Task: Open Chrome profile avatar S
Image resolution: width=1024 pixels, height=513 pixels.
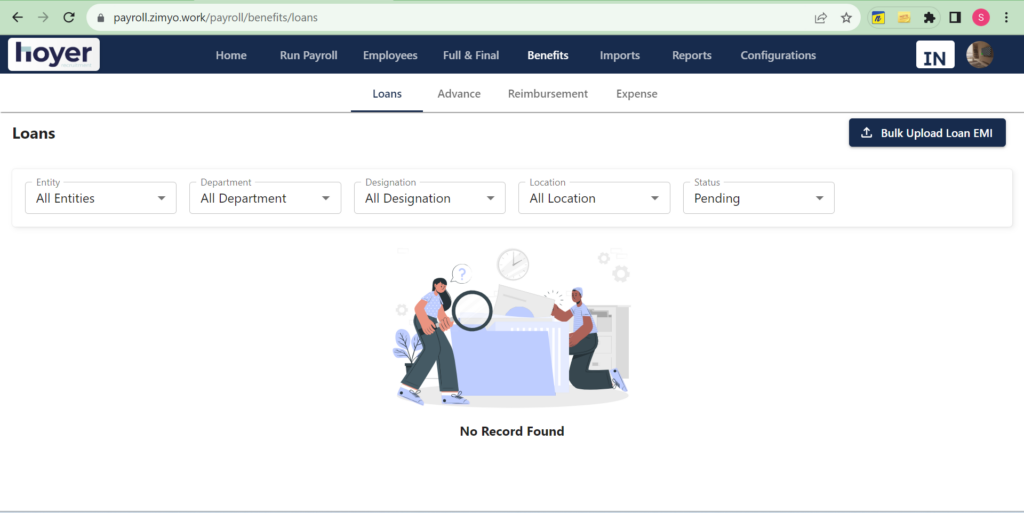Action: click(981, 18)
